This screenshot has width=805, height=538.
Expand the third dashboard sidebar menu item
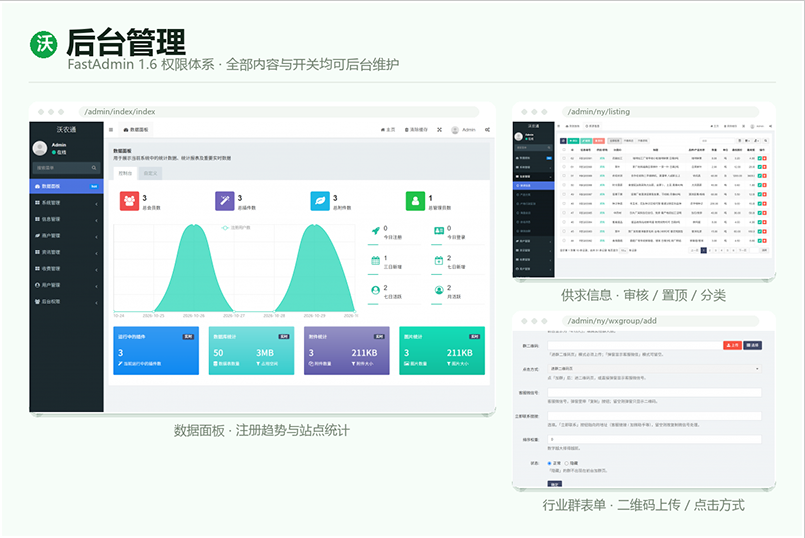(x=66, y=219)
